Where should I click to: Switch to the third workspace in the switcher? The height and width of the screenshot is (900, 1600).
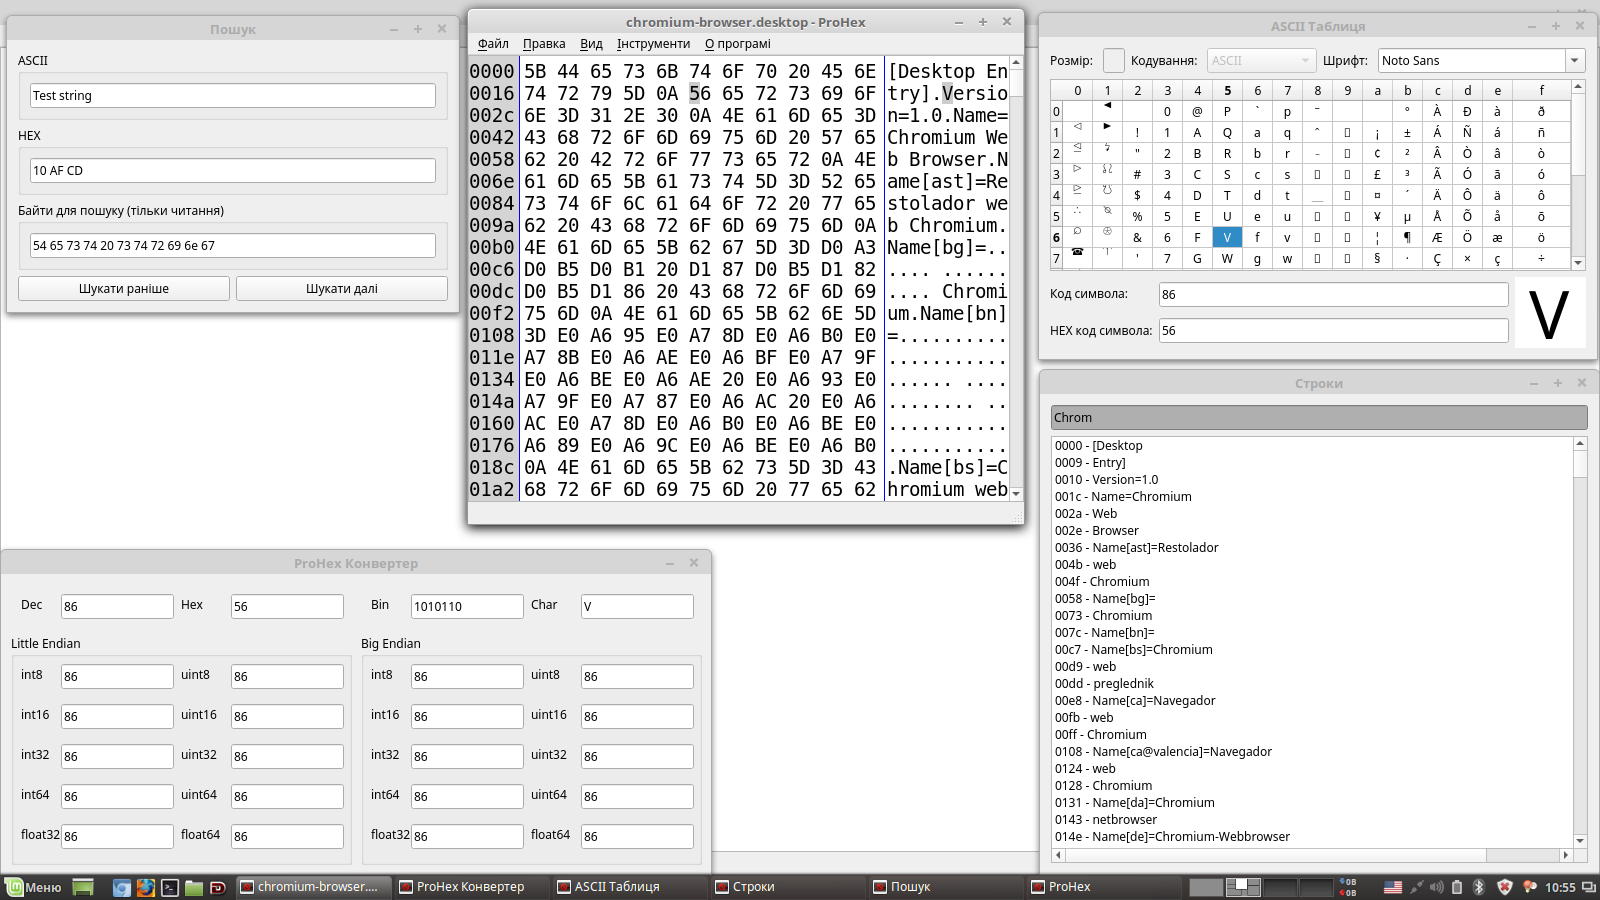[x=1280, y=887]
